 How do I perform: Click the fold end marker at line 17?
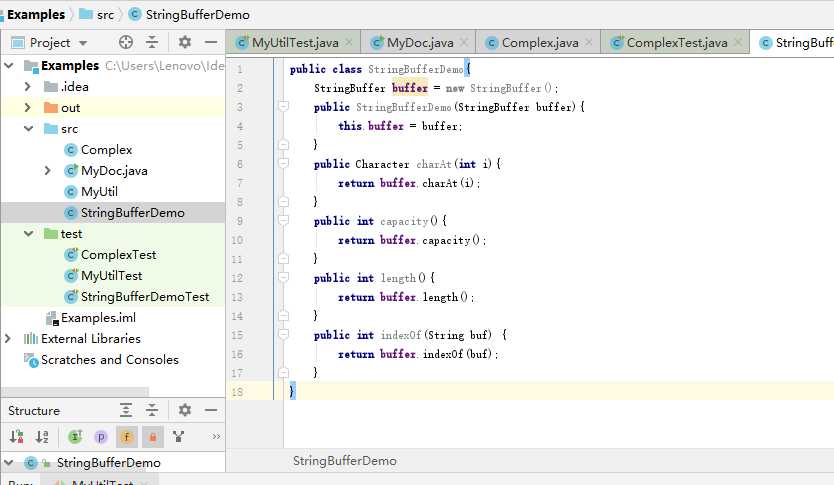tap(283, 372)
